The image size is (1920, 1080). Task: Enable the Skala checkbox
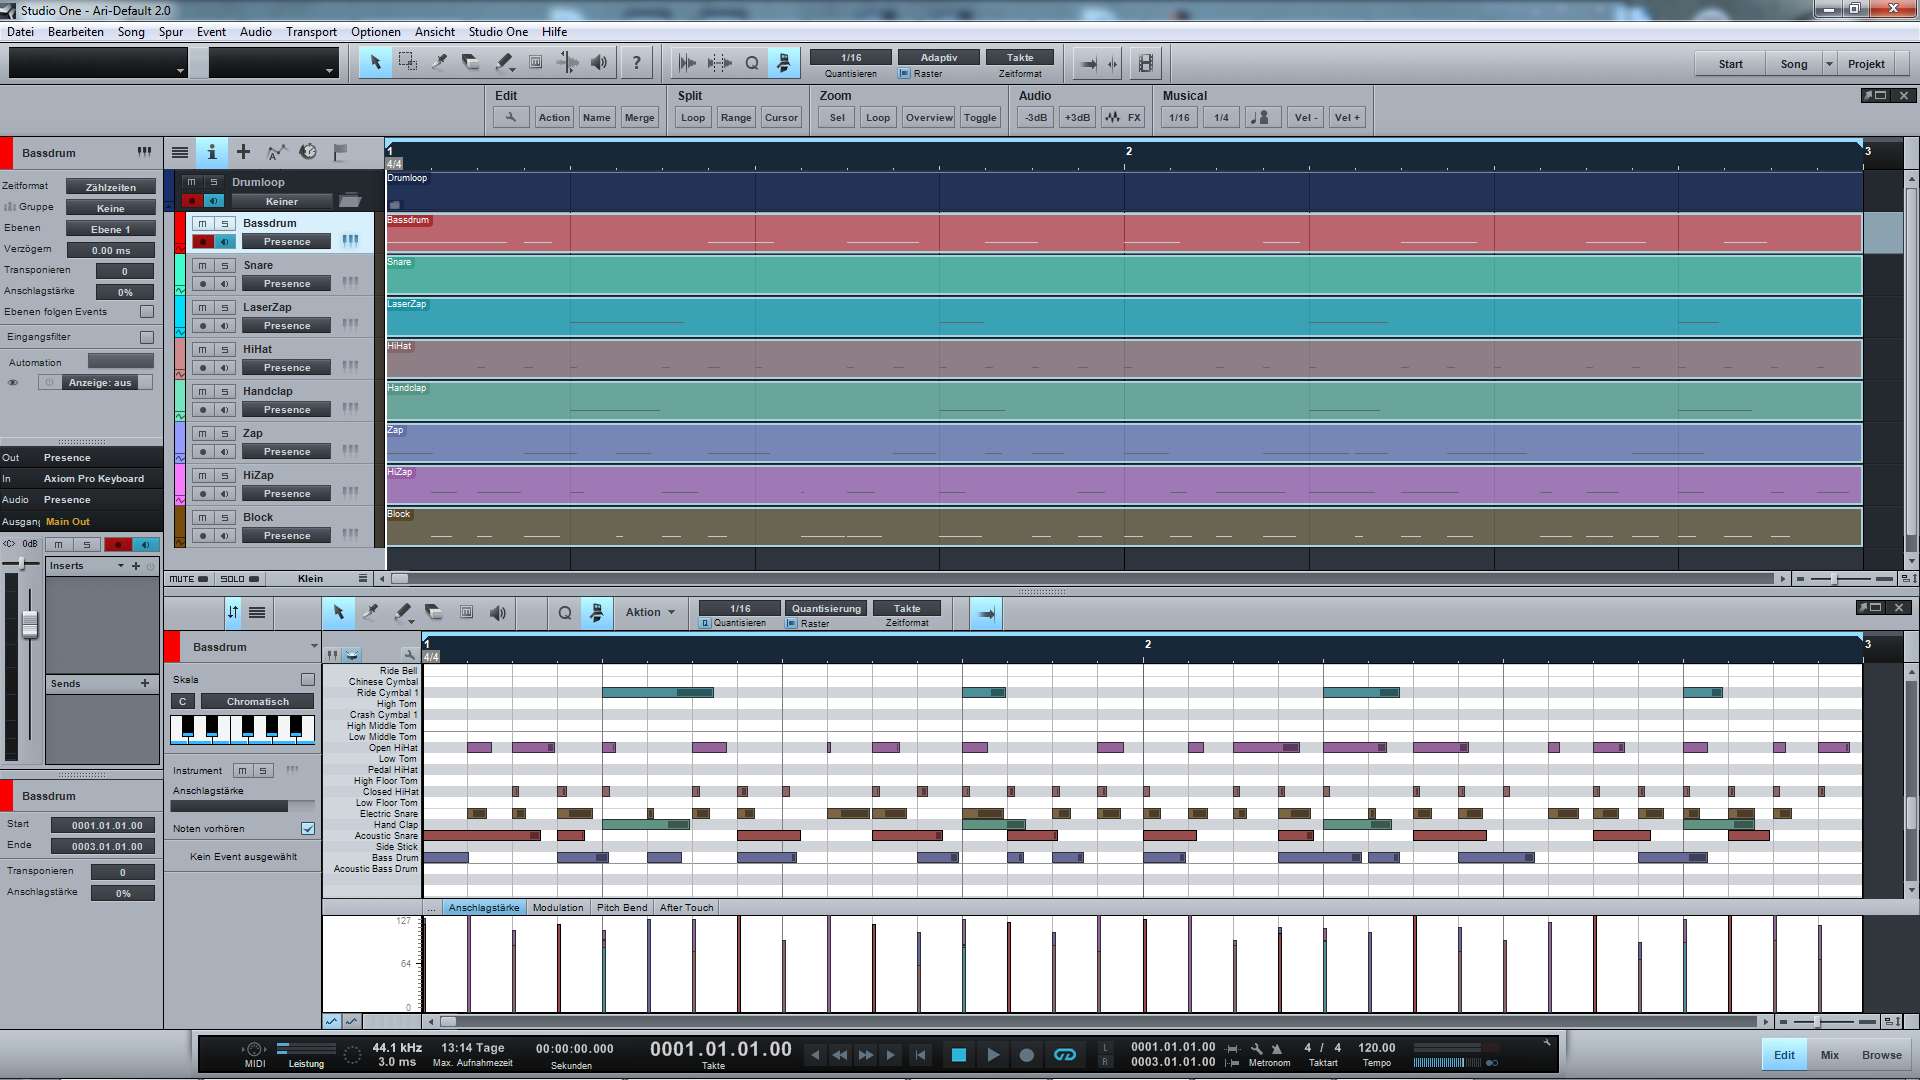point(308,679)
